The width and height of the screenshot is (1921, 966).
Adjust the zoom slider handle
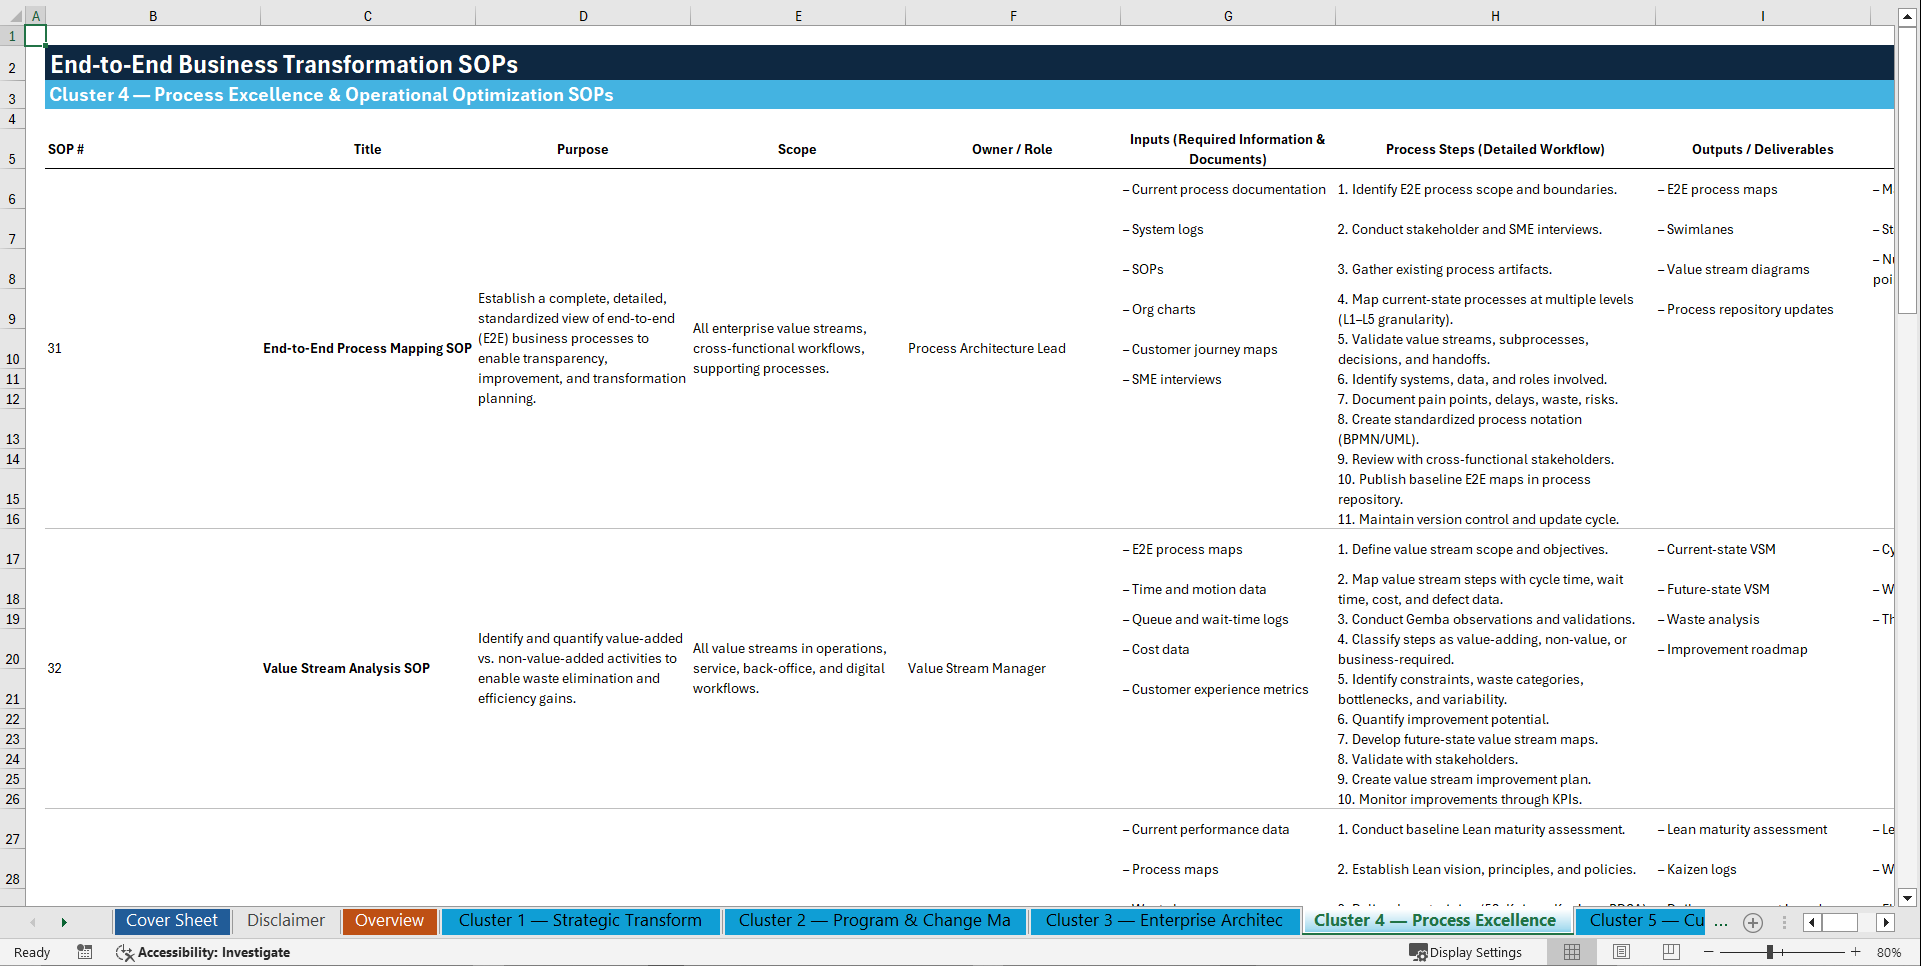[x=1770, y=952]
